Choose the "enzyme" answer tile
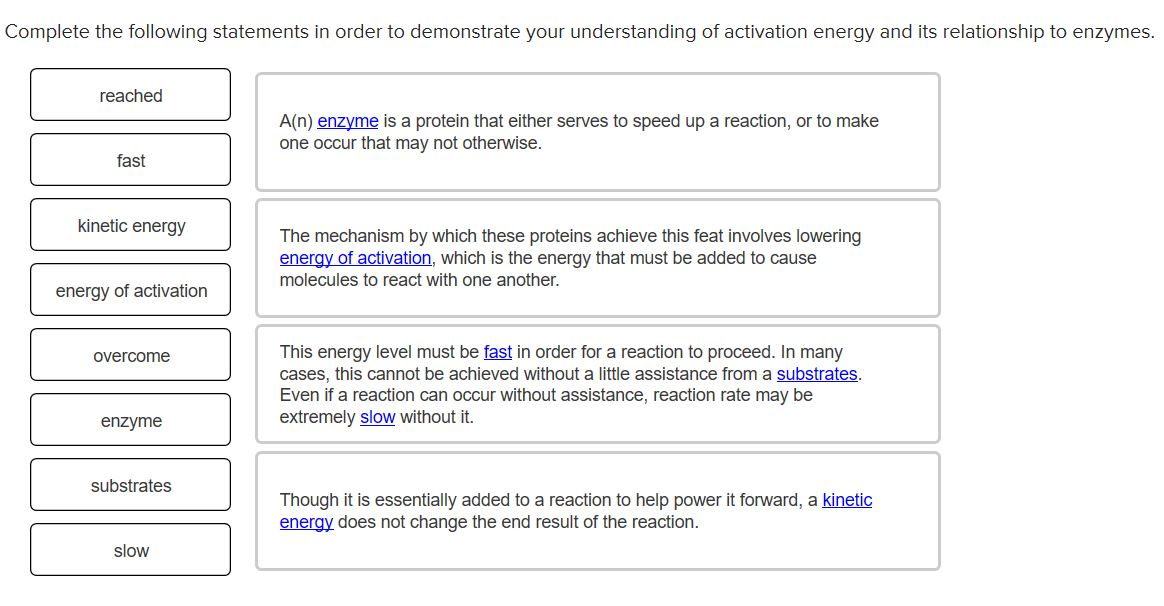Image resolution: width=1164 pixels, height=606 pixels. [x=130, y=419]
